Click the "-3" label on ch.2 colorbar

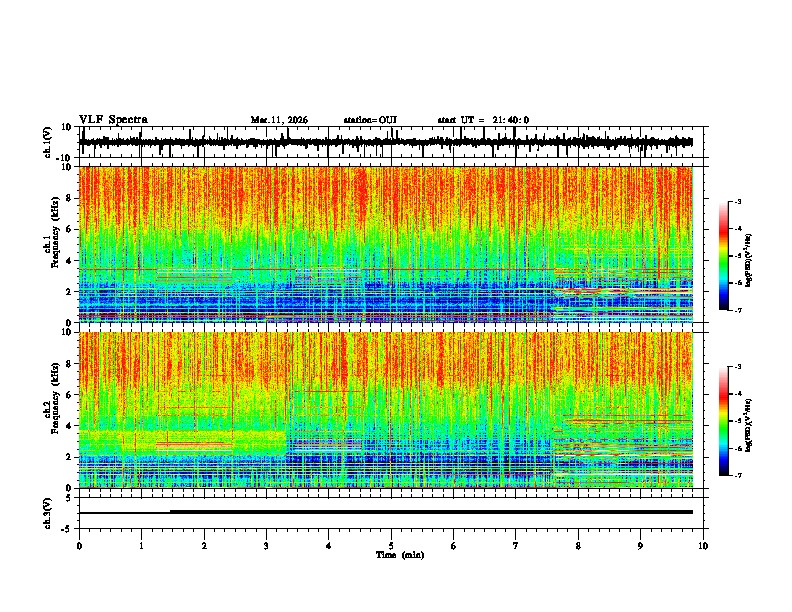(738, 367)
